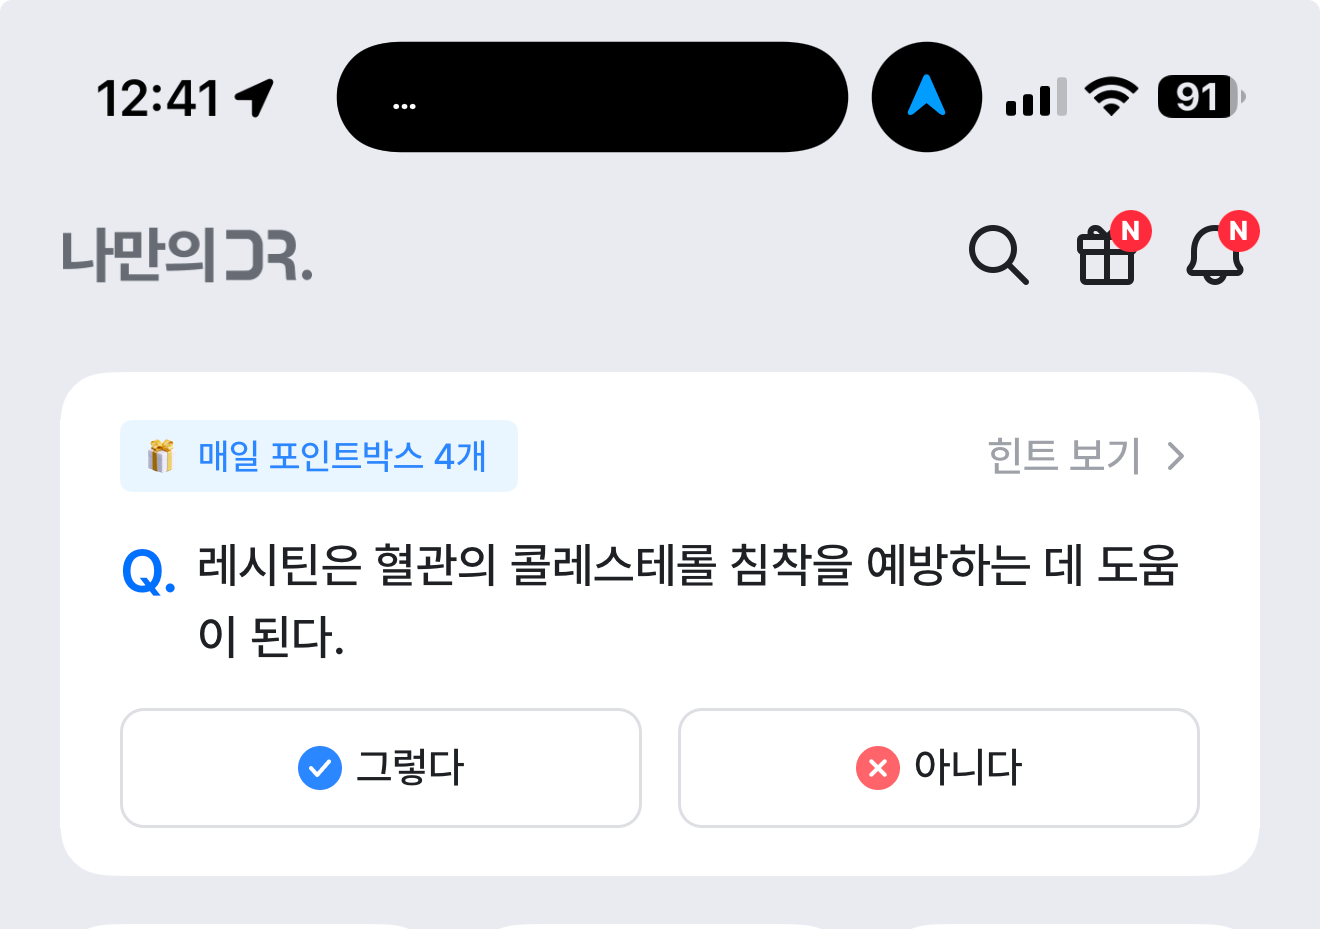The image size is (1320, 929).
Task: Tap the 매일 포인트박스 4개 badge
Action: click(x=319, y=456)
